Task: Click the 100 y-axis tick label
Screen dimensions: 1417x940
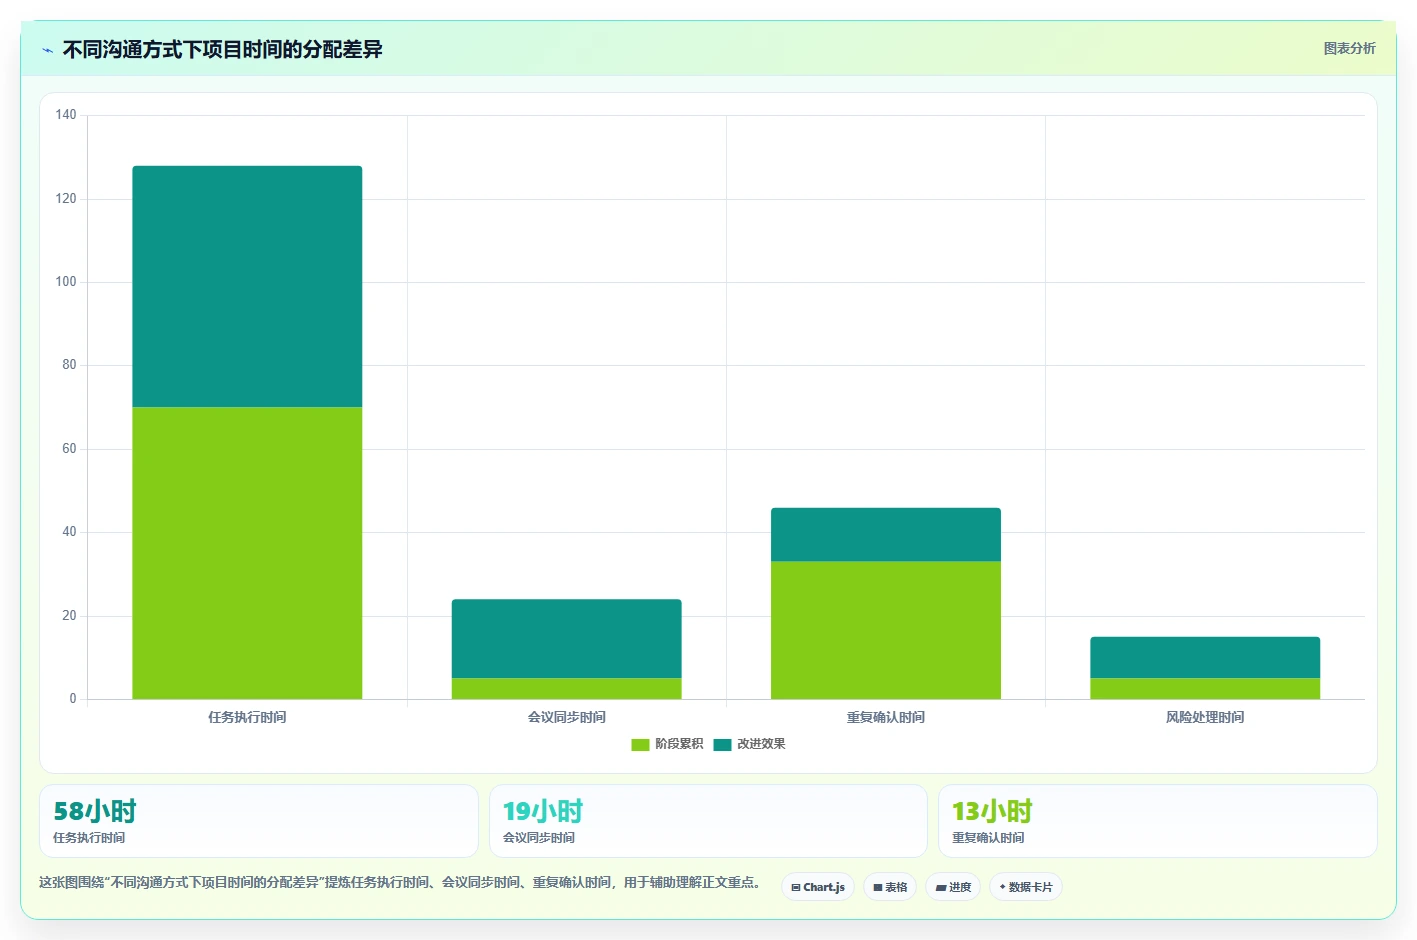Action: [x=66, y=282]
